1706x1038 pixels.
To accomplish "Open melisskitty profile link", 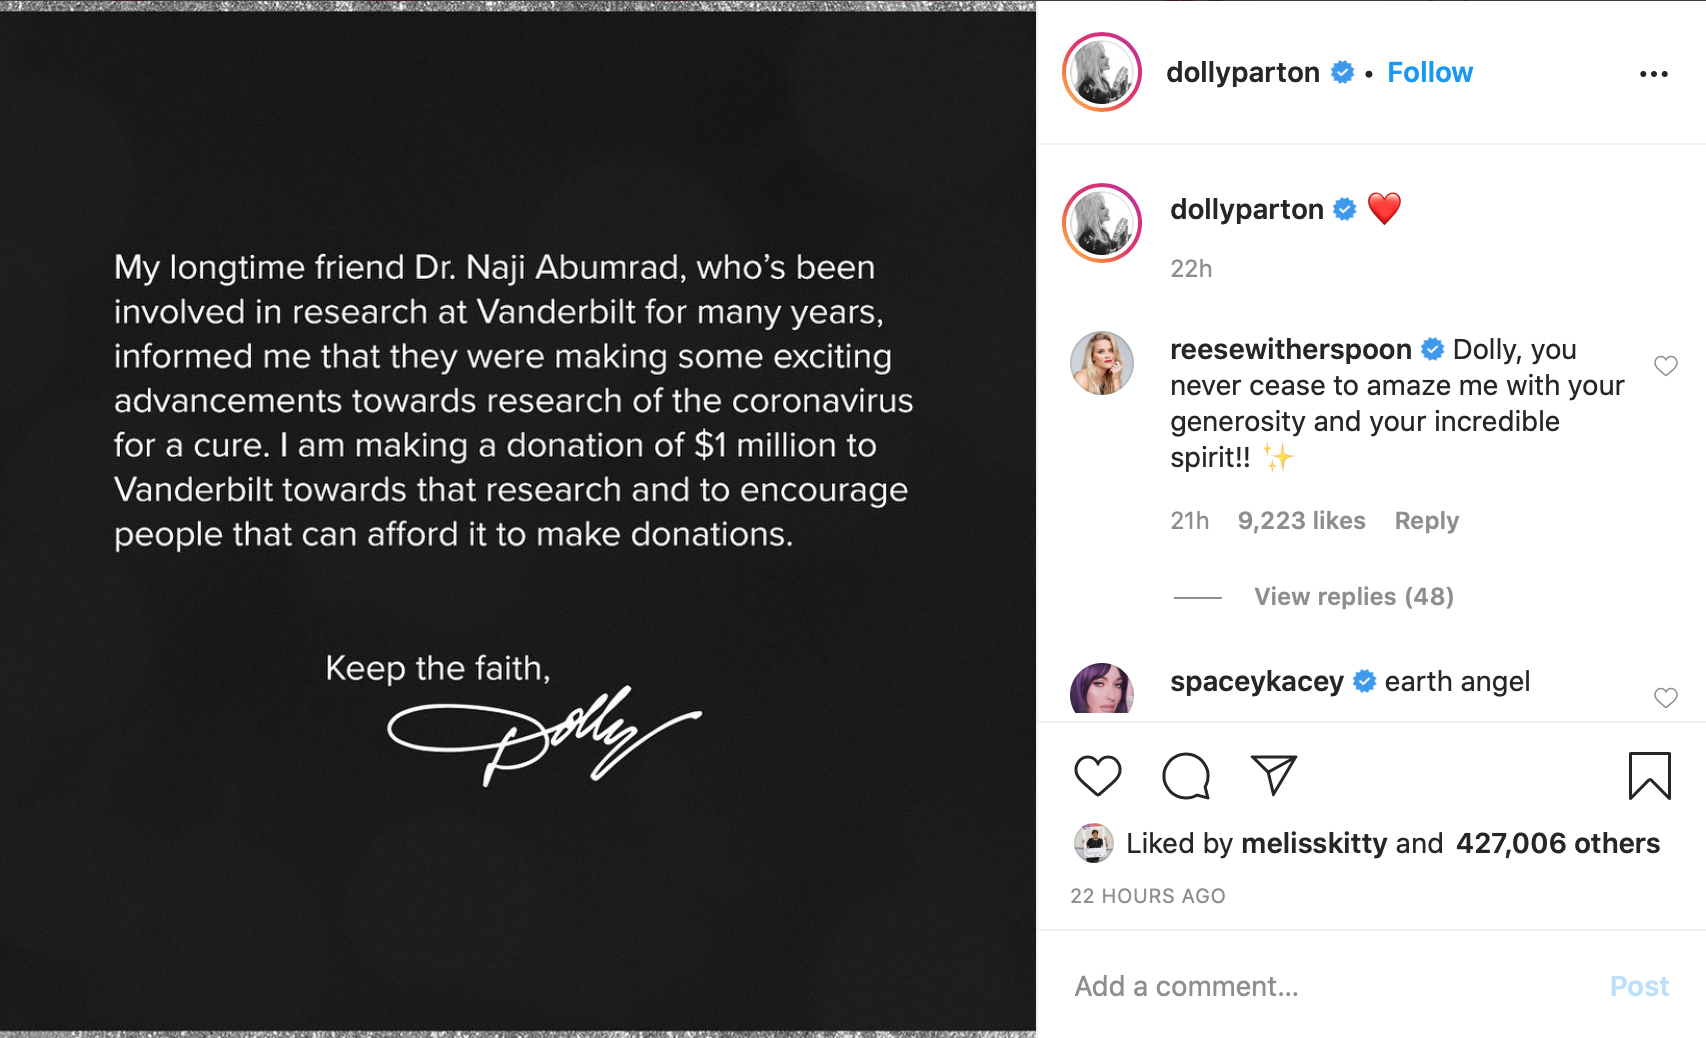I will click(x=1313, y=843).
